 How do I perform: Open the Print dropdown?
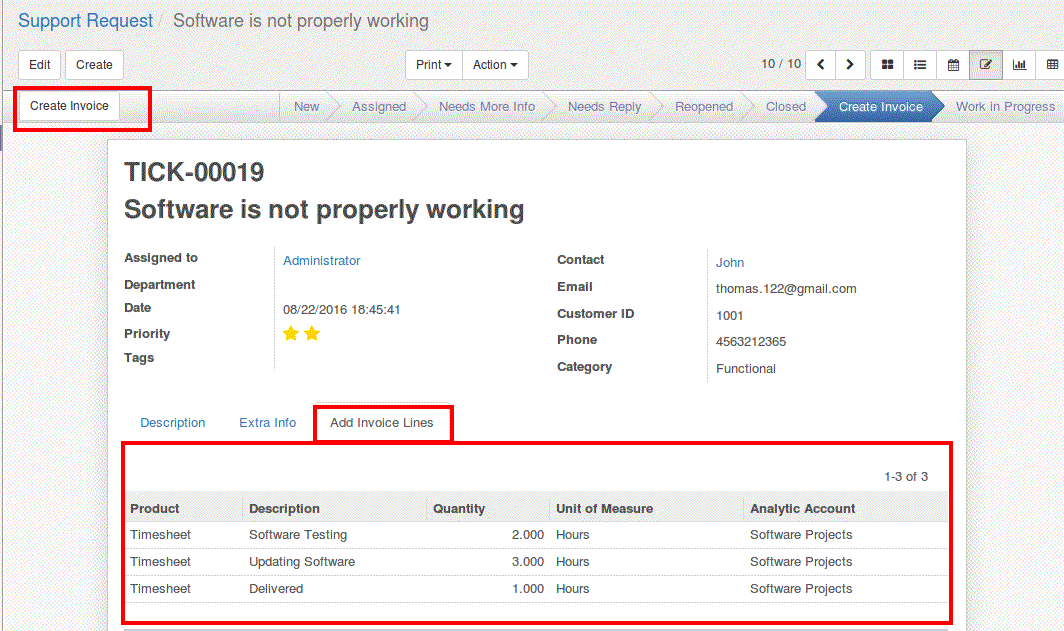(434, 65)
